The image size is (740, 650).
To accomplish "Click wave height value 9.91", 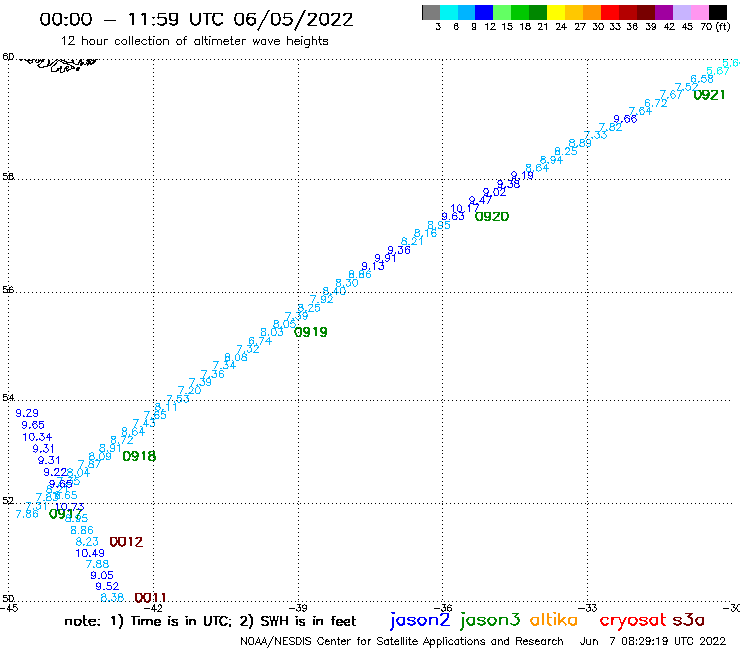I will coord(385,258).
